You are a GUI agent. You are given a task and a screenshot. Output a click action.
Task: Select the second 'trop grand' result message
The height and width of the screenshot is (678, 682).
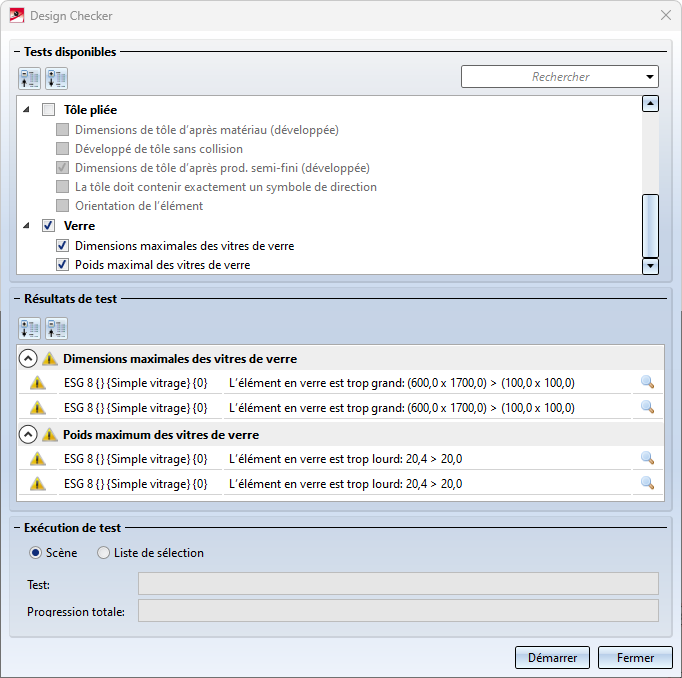click(402, 407)
